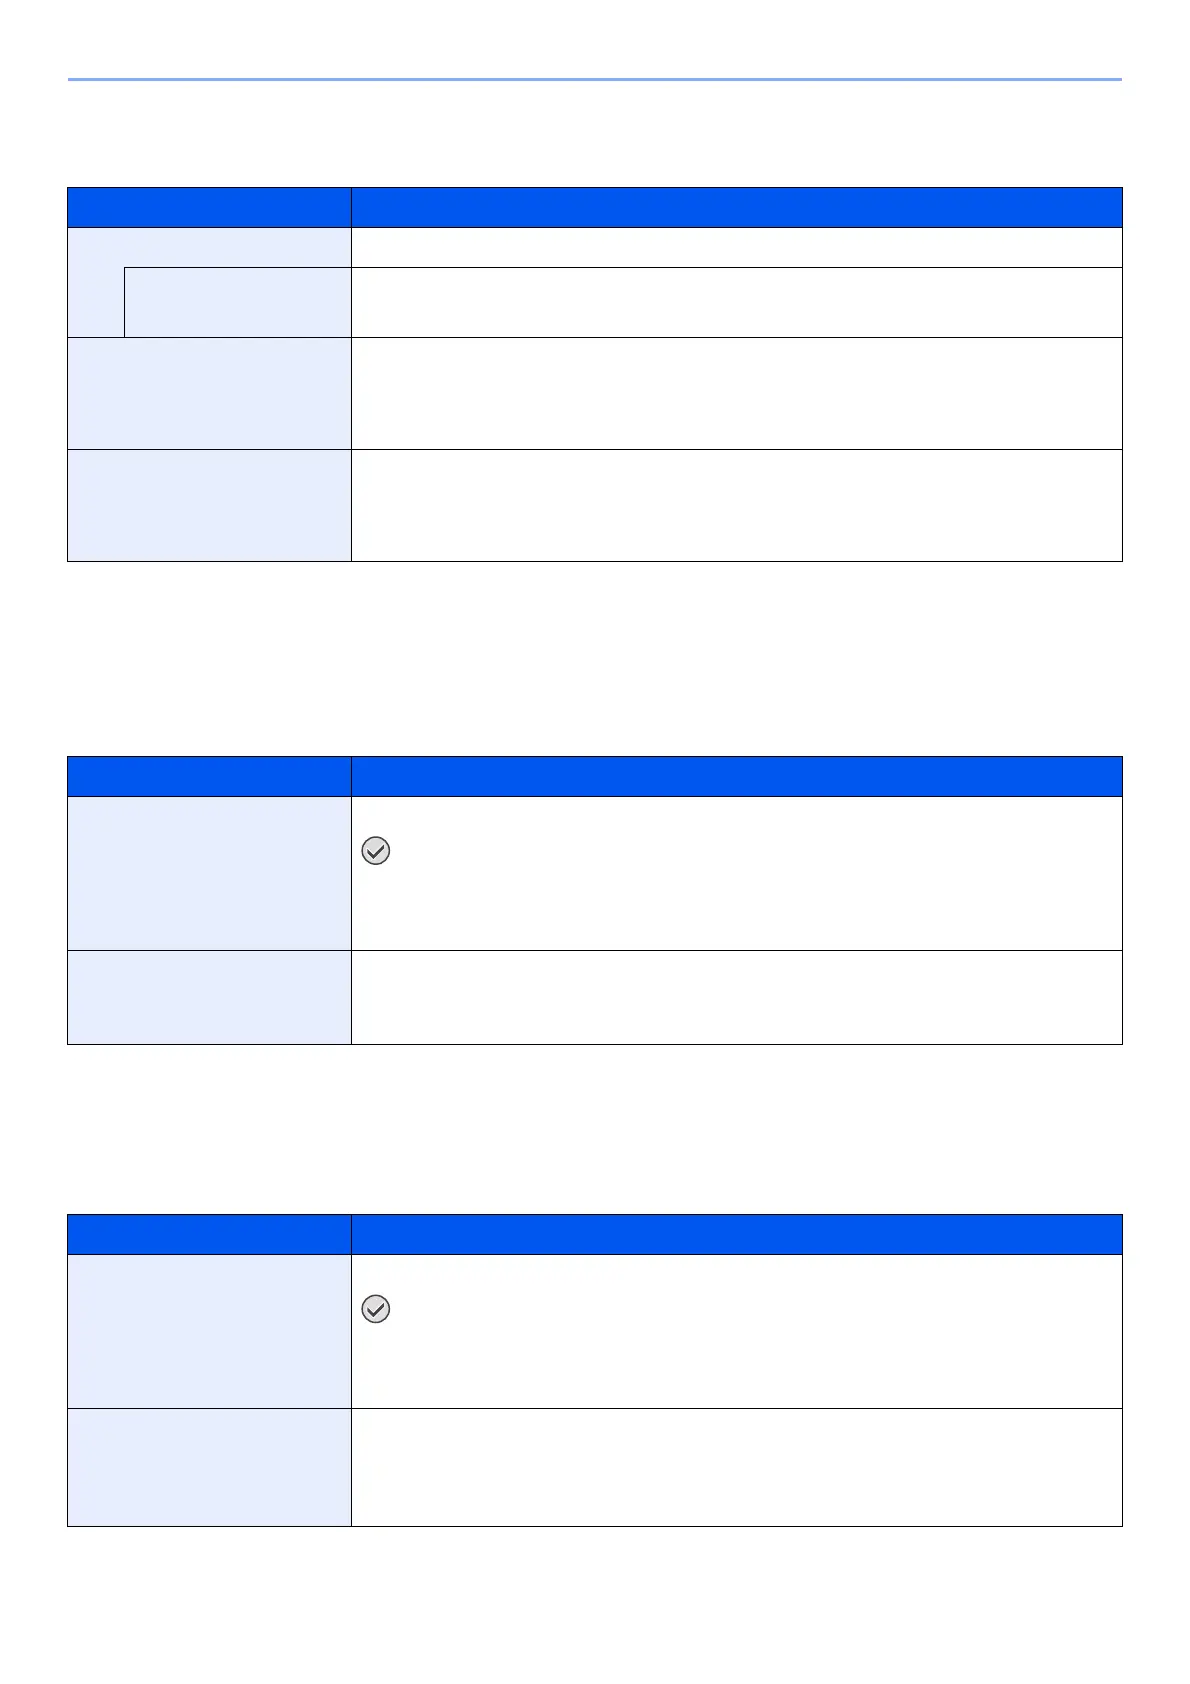Click the checkmark icon in the bottom table
This screenshot has width=1190, height=1684.
coord(375,1309)
